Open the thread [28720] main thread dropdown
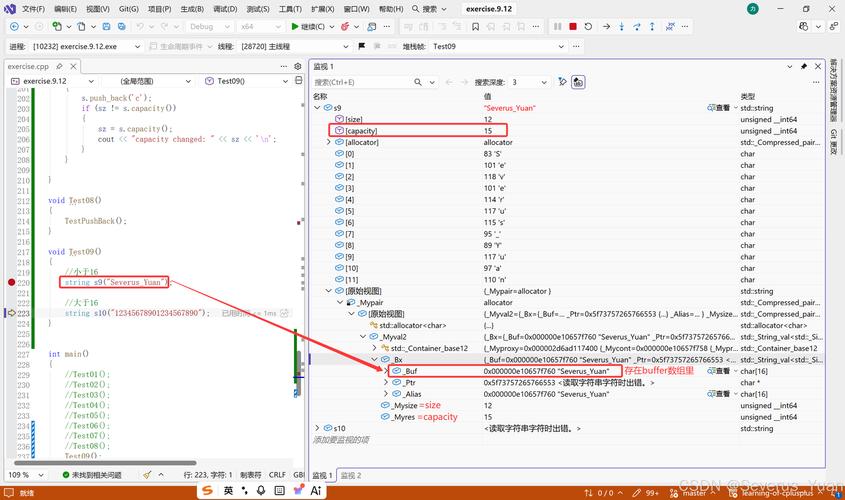The width and height of the screenshot is (845, 500). [x=294, y=46]
